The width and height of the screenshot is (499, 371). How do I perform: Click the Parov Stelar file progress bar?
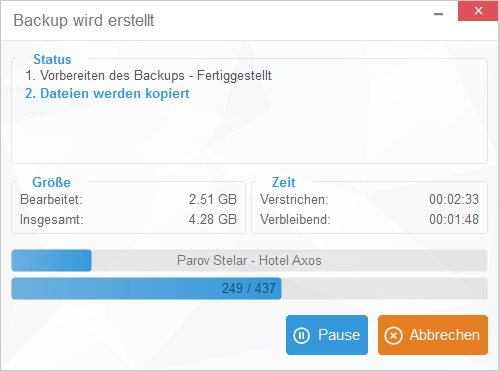tap(249, 260)
